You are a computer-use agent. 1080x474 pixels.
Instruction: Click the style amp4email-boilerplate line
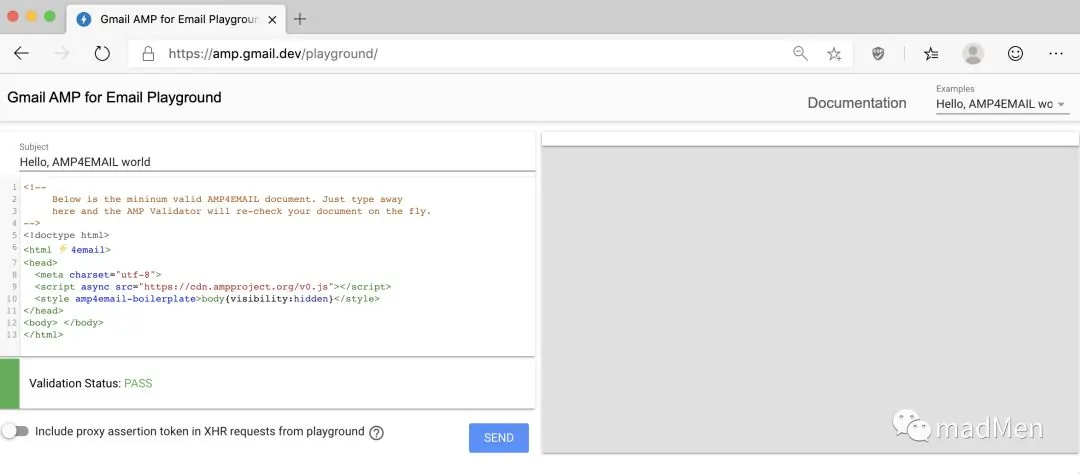(x=207, y=299)
